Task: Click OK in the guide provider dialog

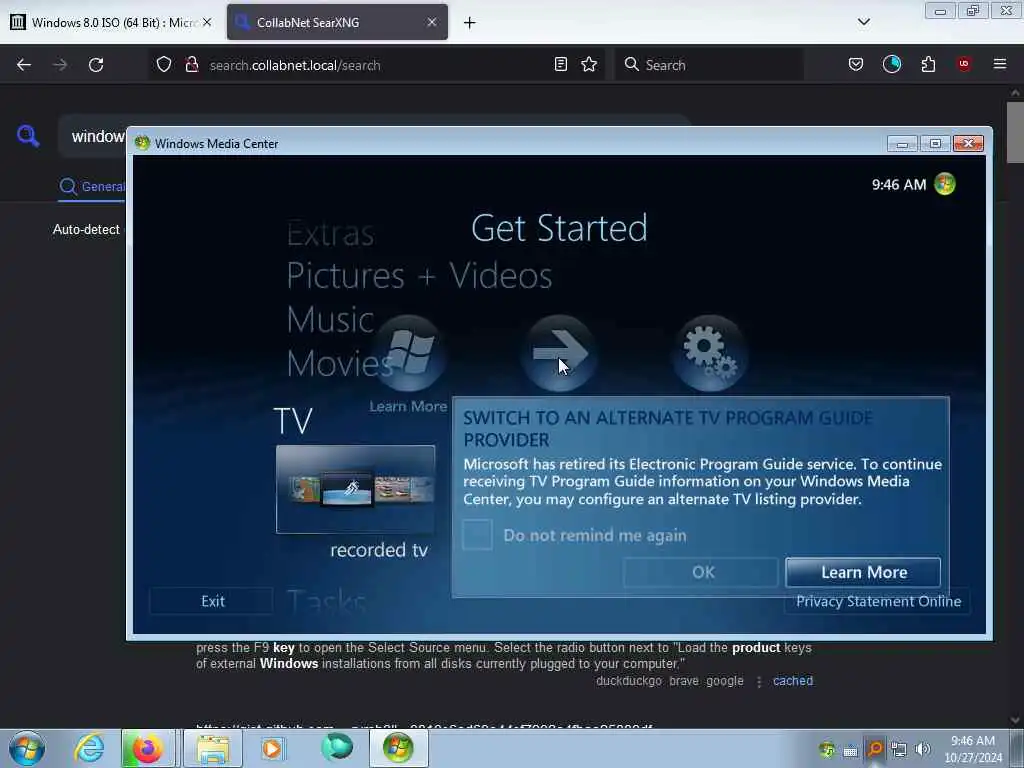Action: pos(701,572)
